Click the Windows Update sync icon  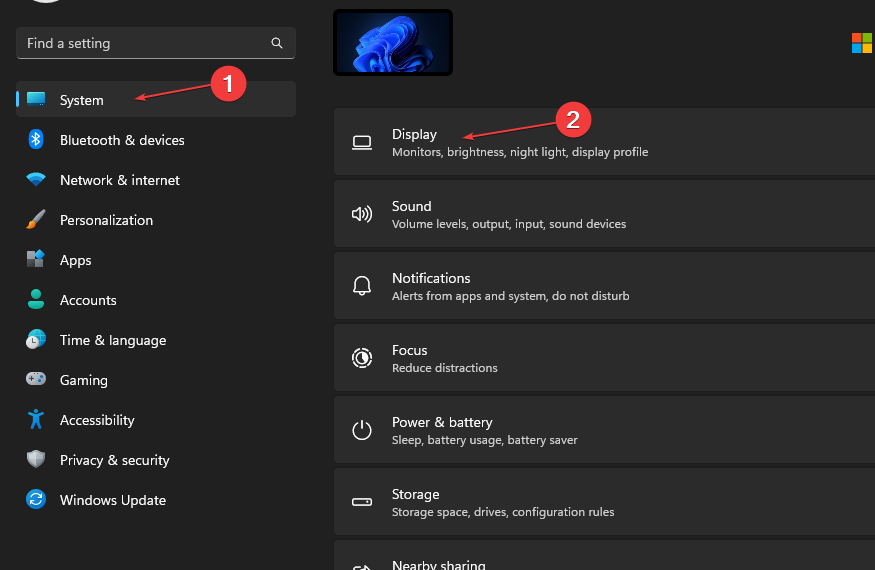coord(36,500)
